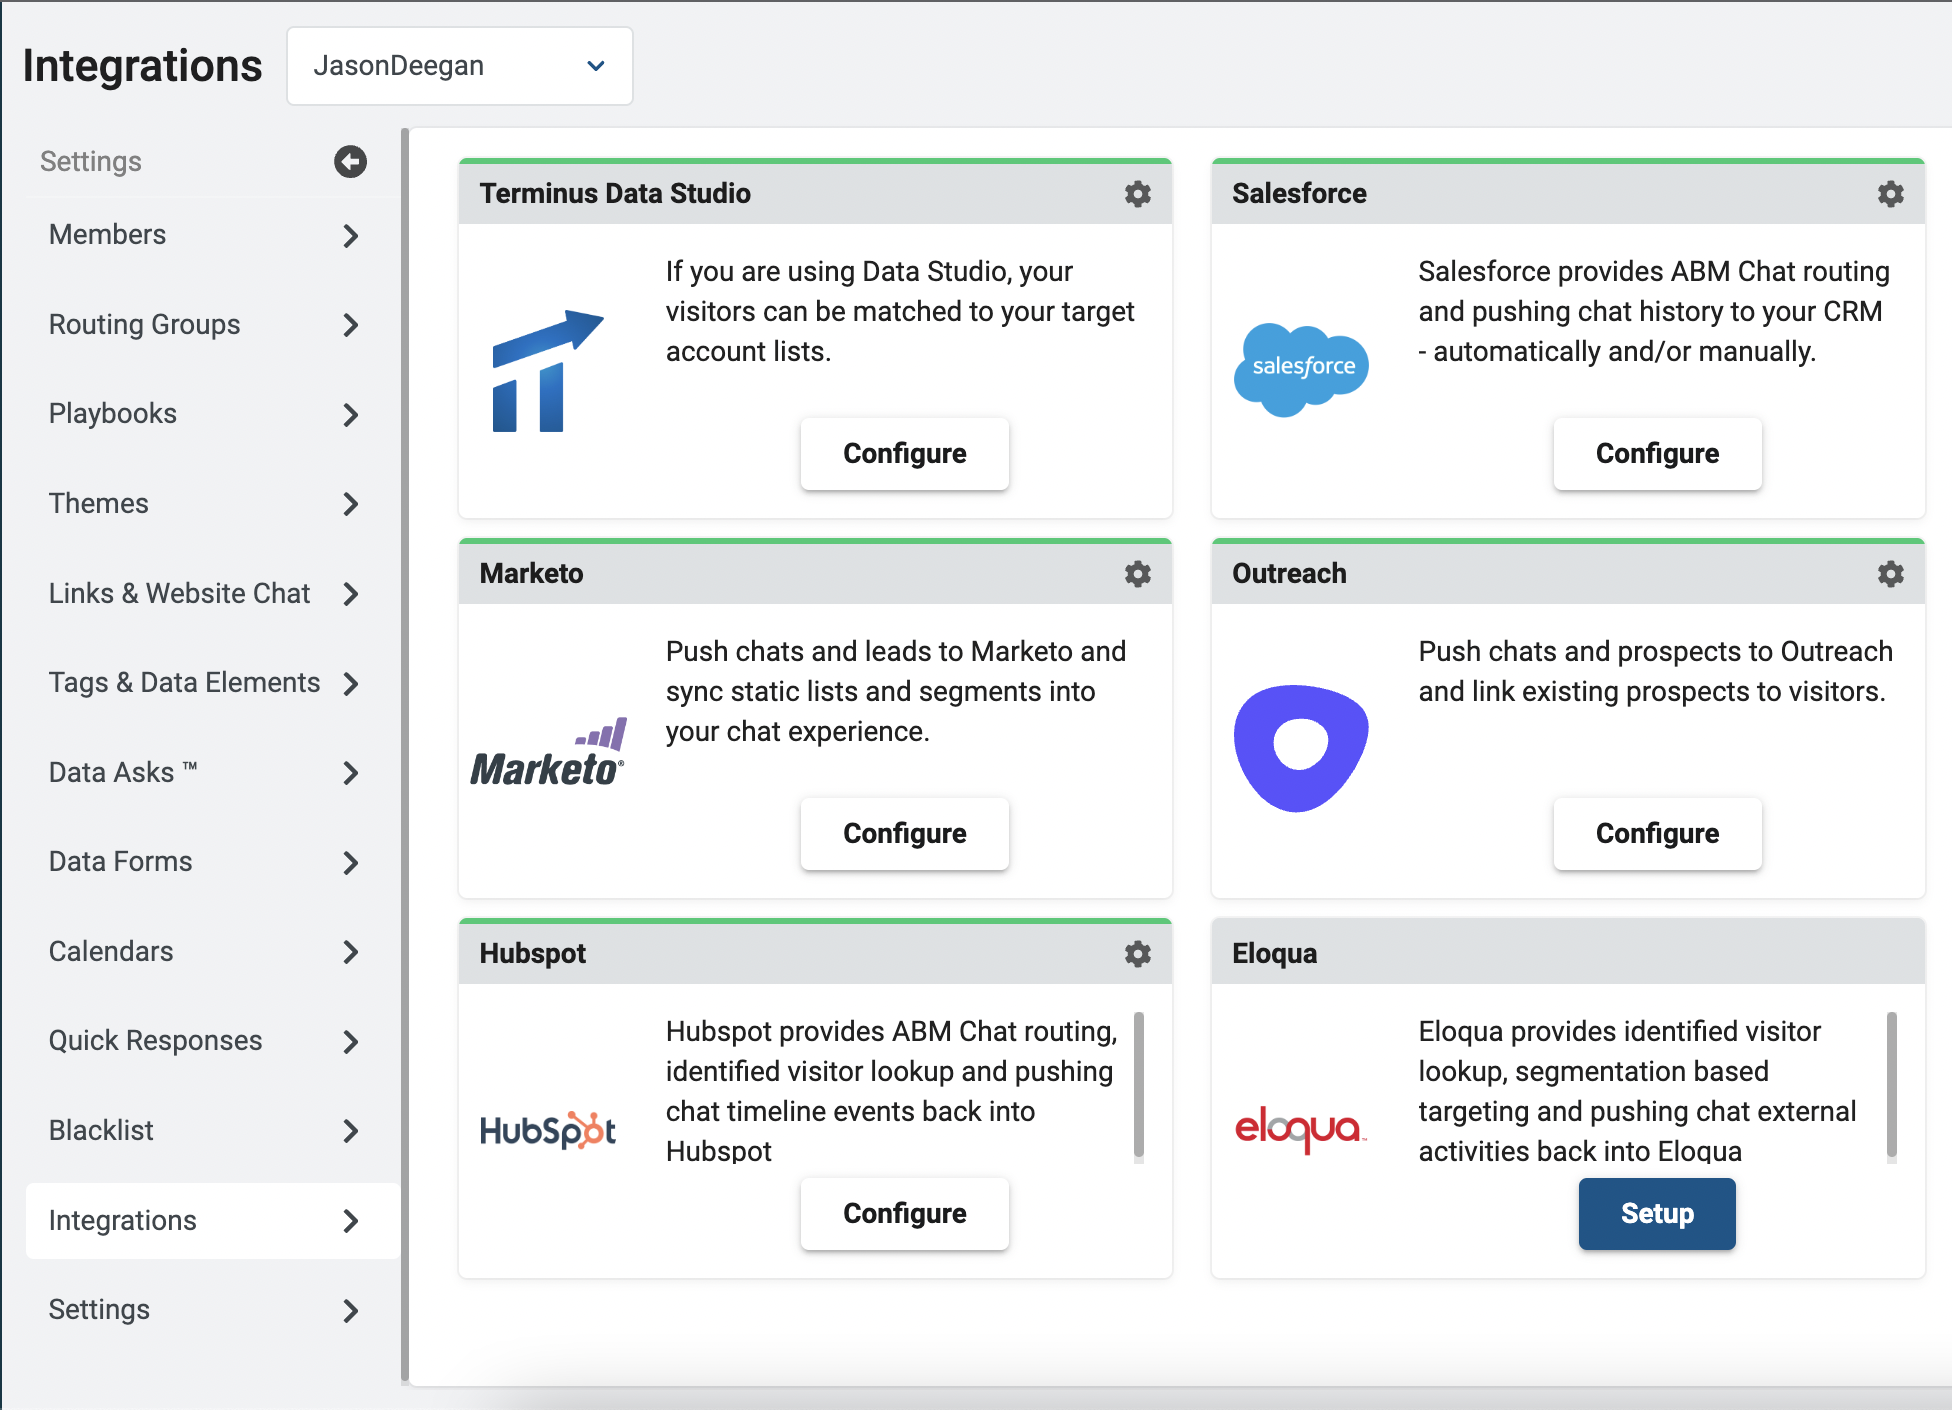
Task: Open Tags & Data Elements menu item
Action: 212,683
